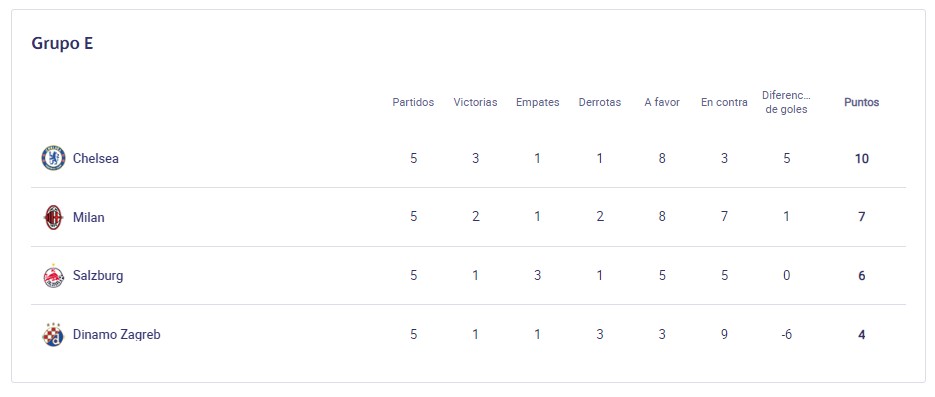This screenshot has width=935, height=397.
Task: Click the Victorias column header
Action: pos(475,103)
